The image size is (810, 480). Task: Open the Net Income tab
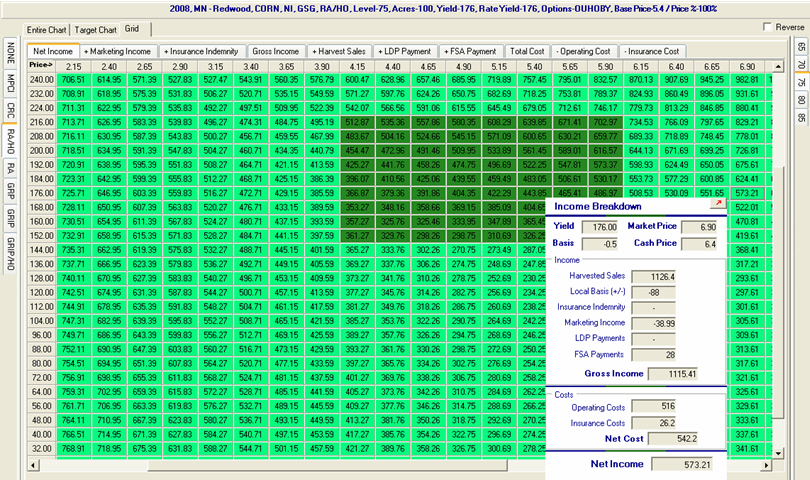click(53, 51)
